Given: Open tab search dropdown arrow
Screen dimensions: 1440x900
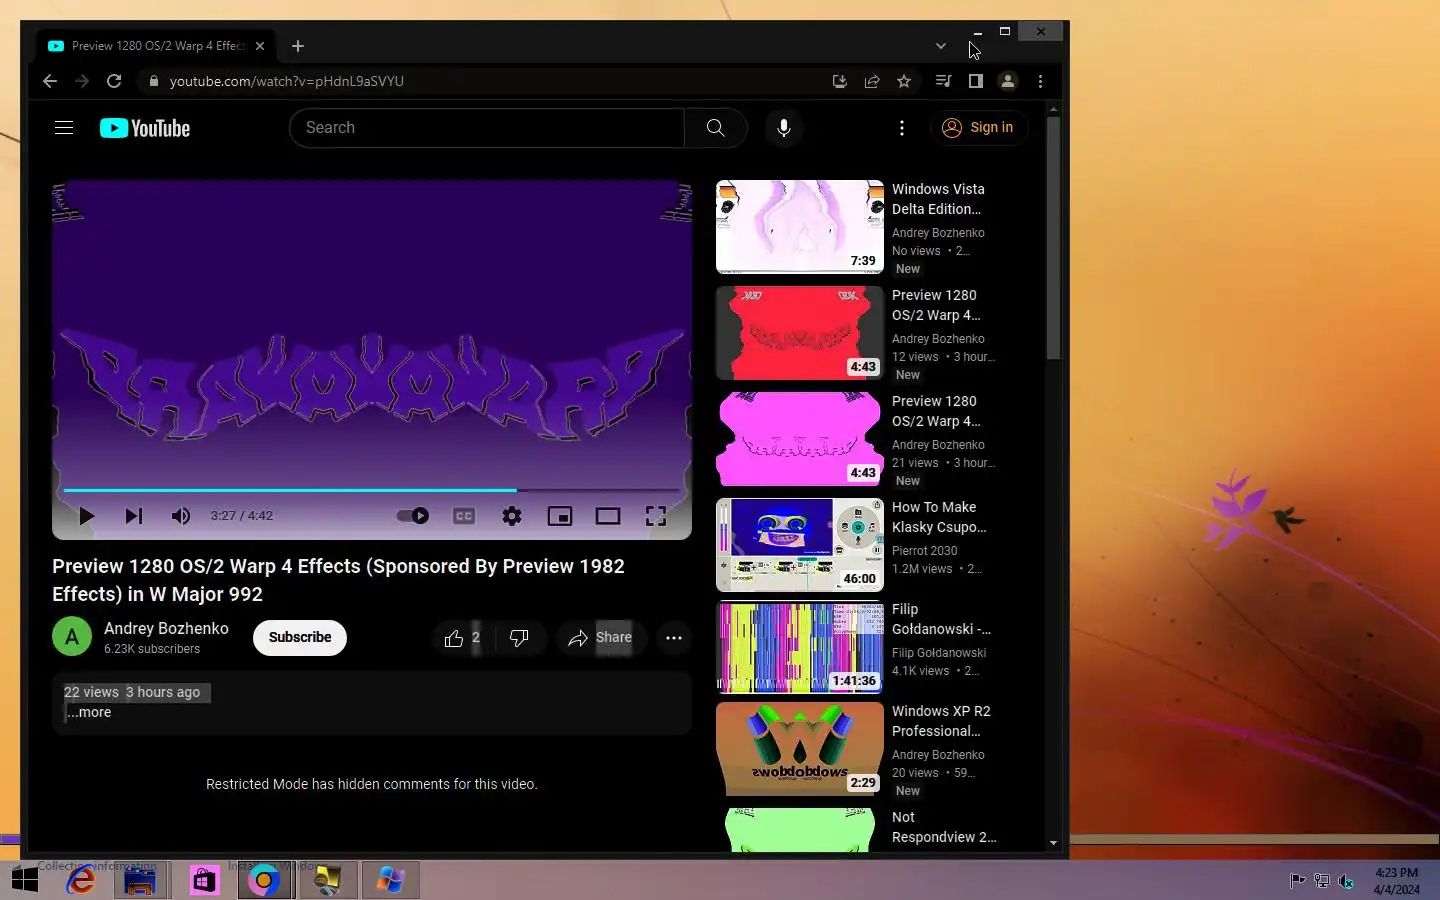Looking at the screenshot, I should pos(941,46).
